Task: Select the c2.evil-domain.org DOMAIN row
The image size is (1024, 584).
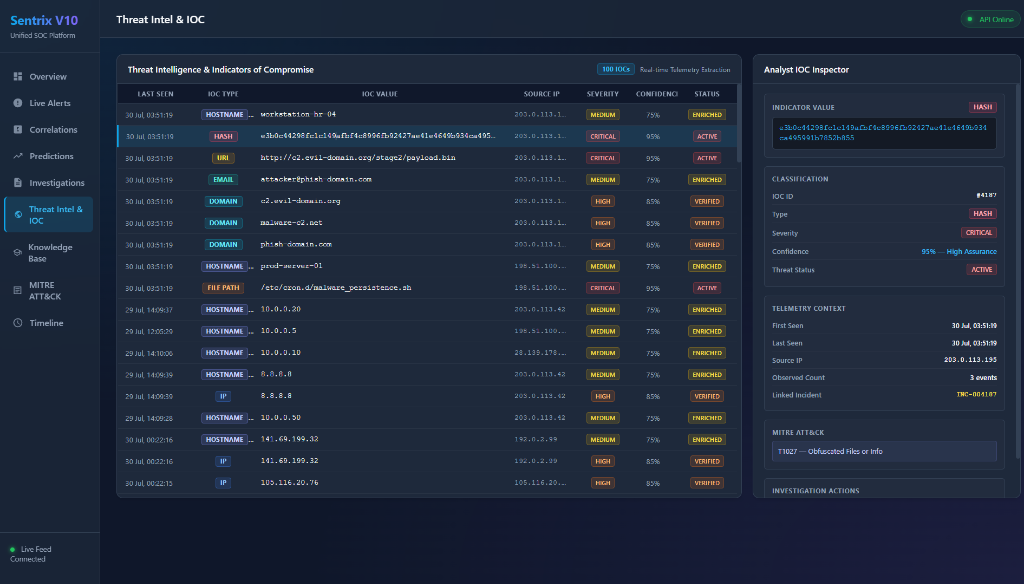Action: pos(427,201)
